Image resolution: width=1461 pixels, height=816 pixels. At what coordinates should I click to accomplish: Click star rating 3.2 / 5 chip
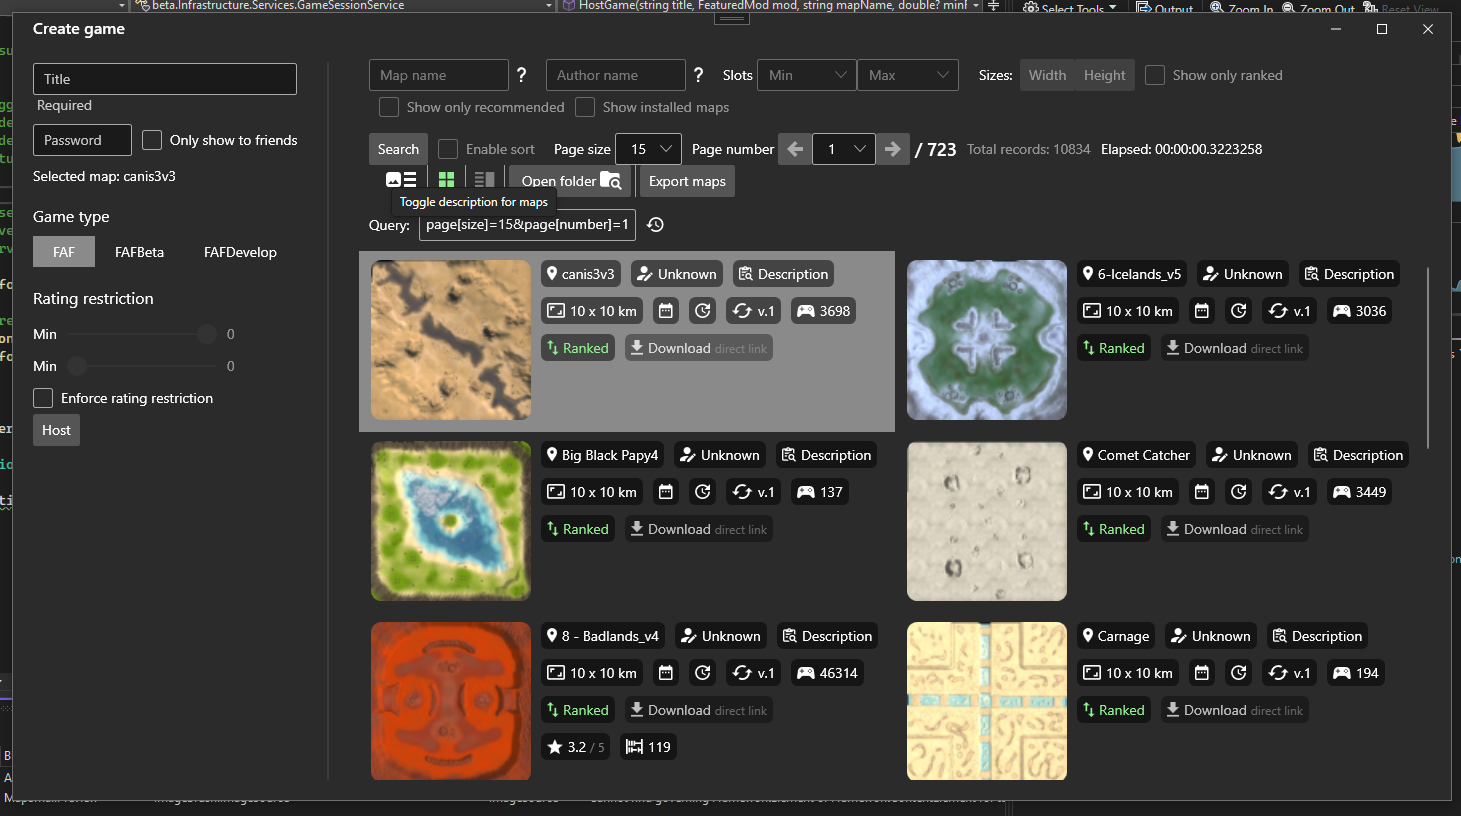click(575, 747)
